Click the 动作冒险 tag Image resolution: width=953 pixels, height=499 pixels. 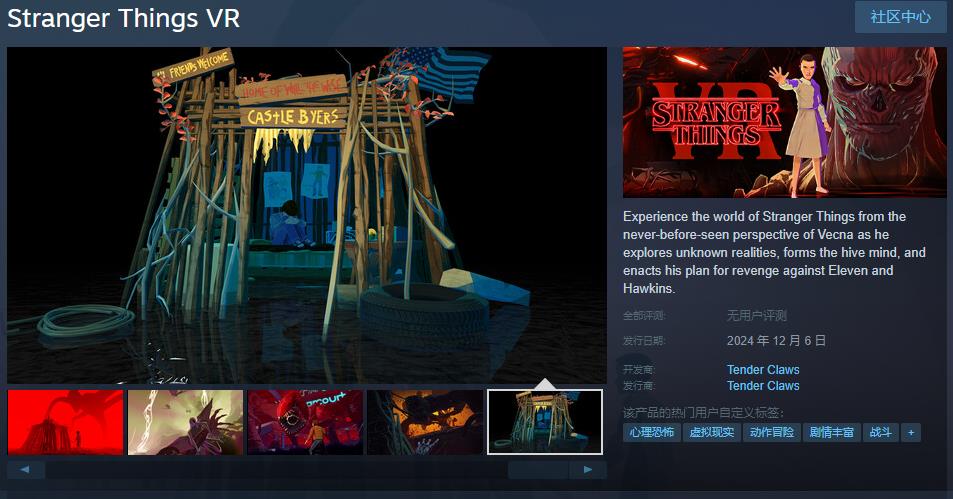point(771,432)
